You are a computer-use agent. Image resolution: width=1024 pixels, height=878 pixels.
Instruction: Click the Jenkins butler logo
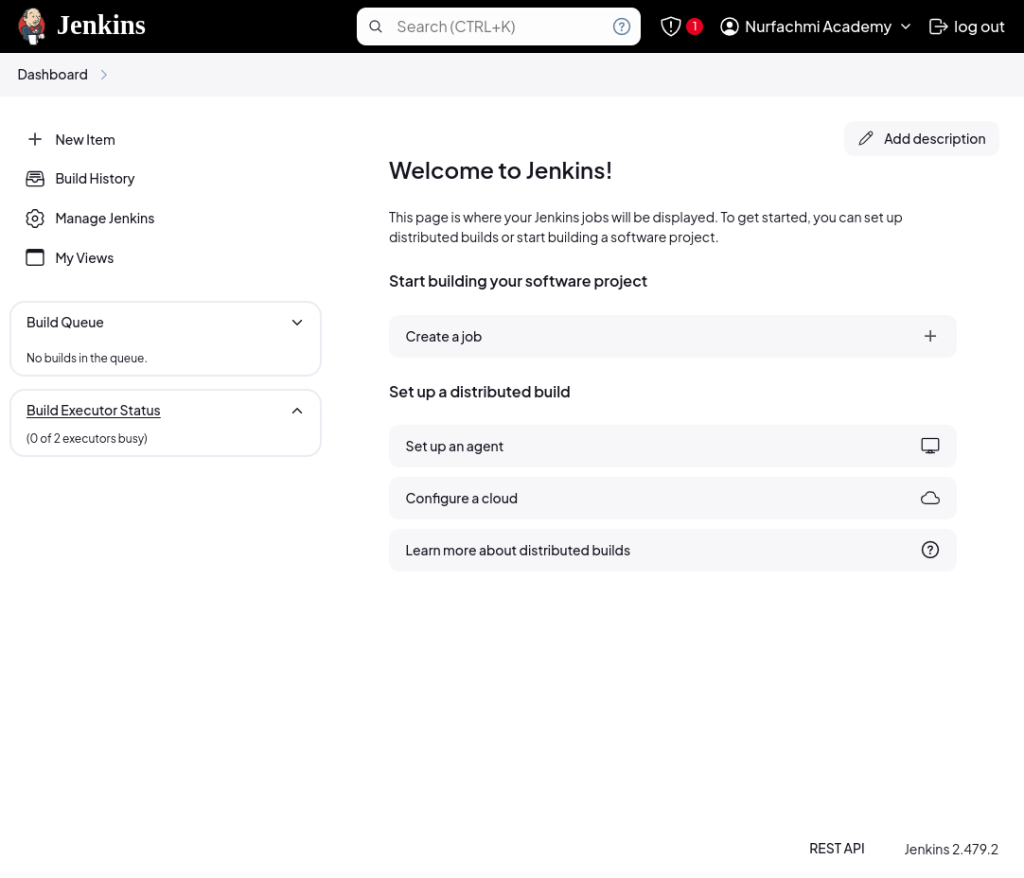coord(31,26)
